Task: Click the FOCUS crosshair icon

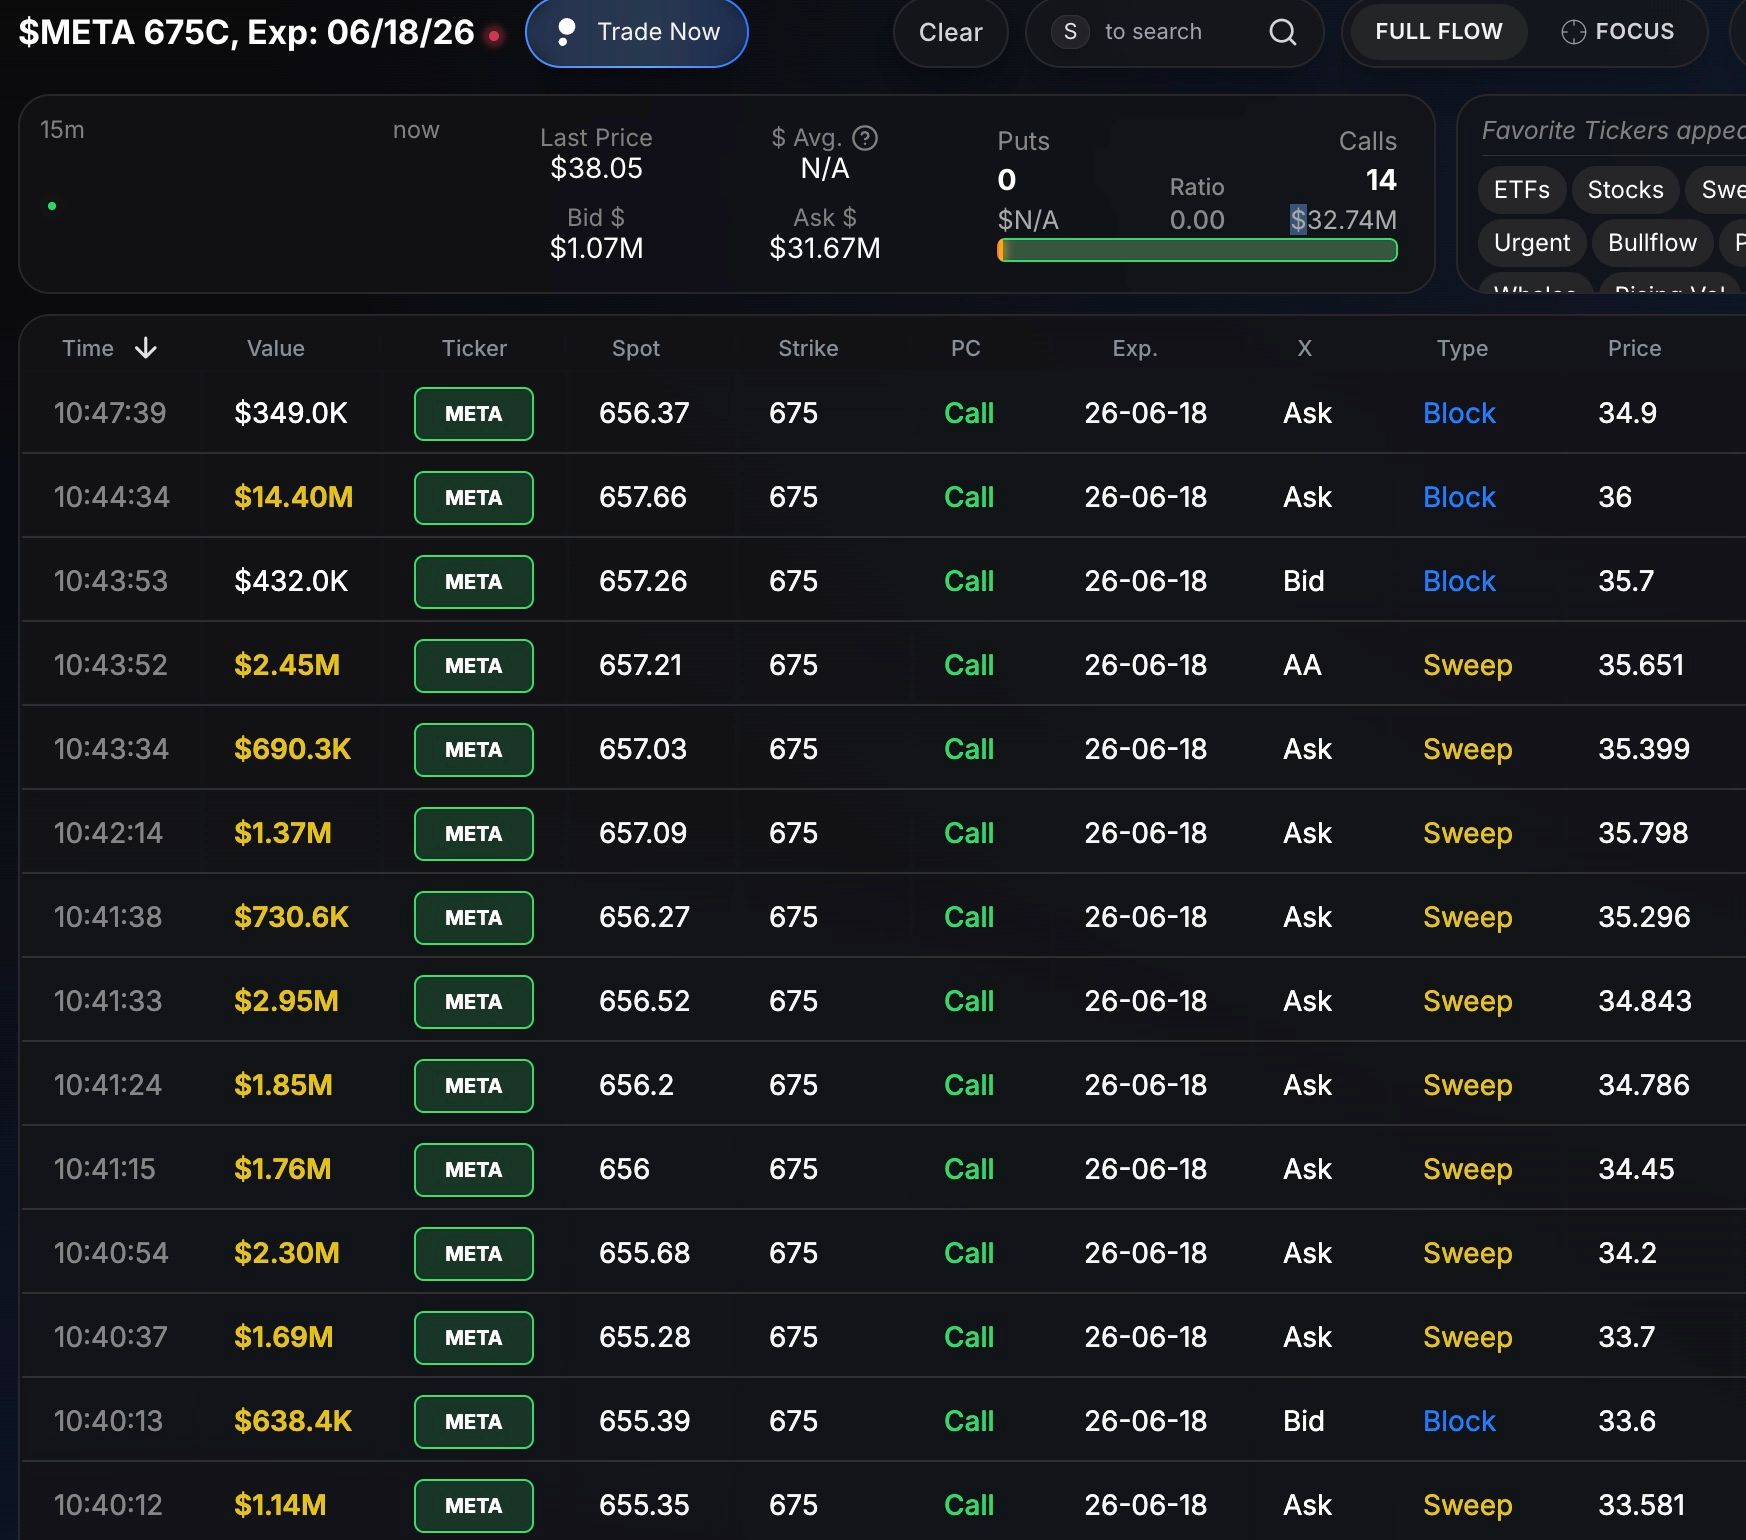Action: point(1573,32)
